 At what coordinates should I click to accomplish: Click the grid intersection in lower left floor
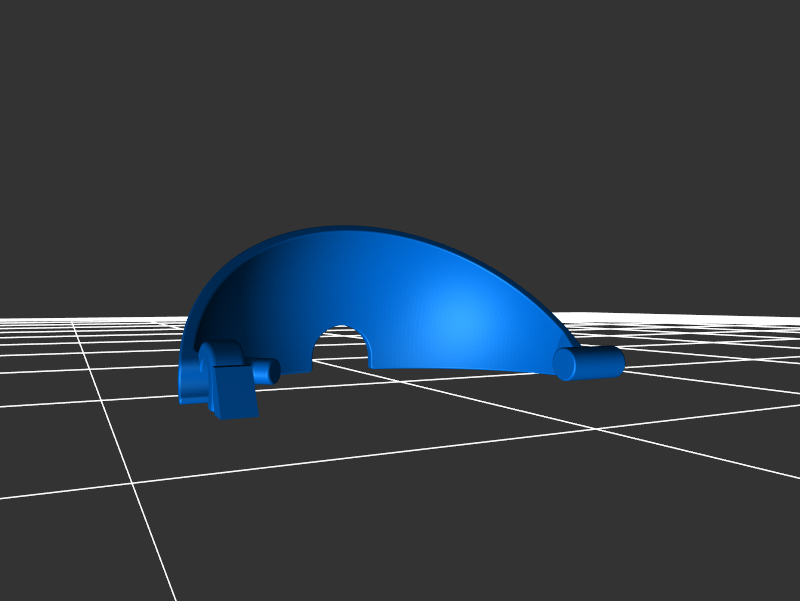(x=133, y=482)
